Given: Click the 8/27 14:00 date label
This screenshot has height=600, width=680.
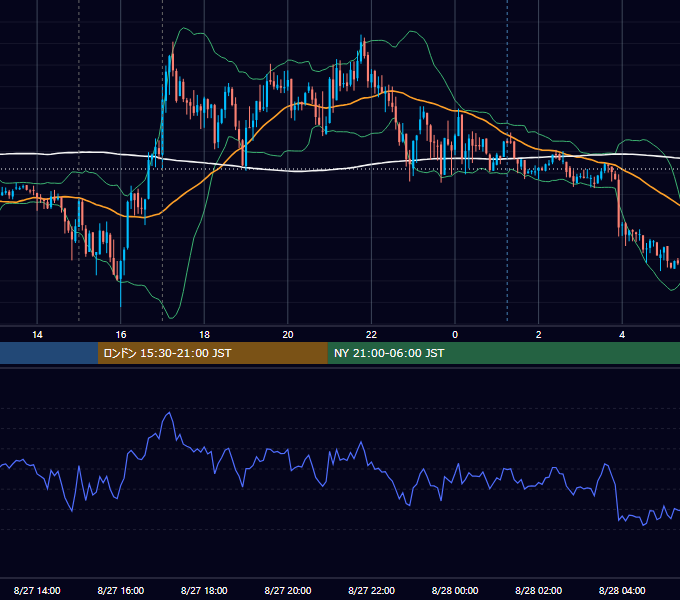Looking at the screenshot, I should [37, 590].
